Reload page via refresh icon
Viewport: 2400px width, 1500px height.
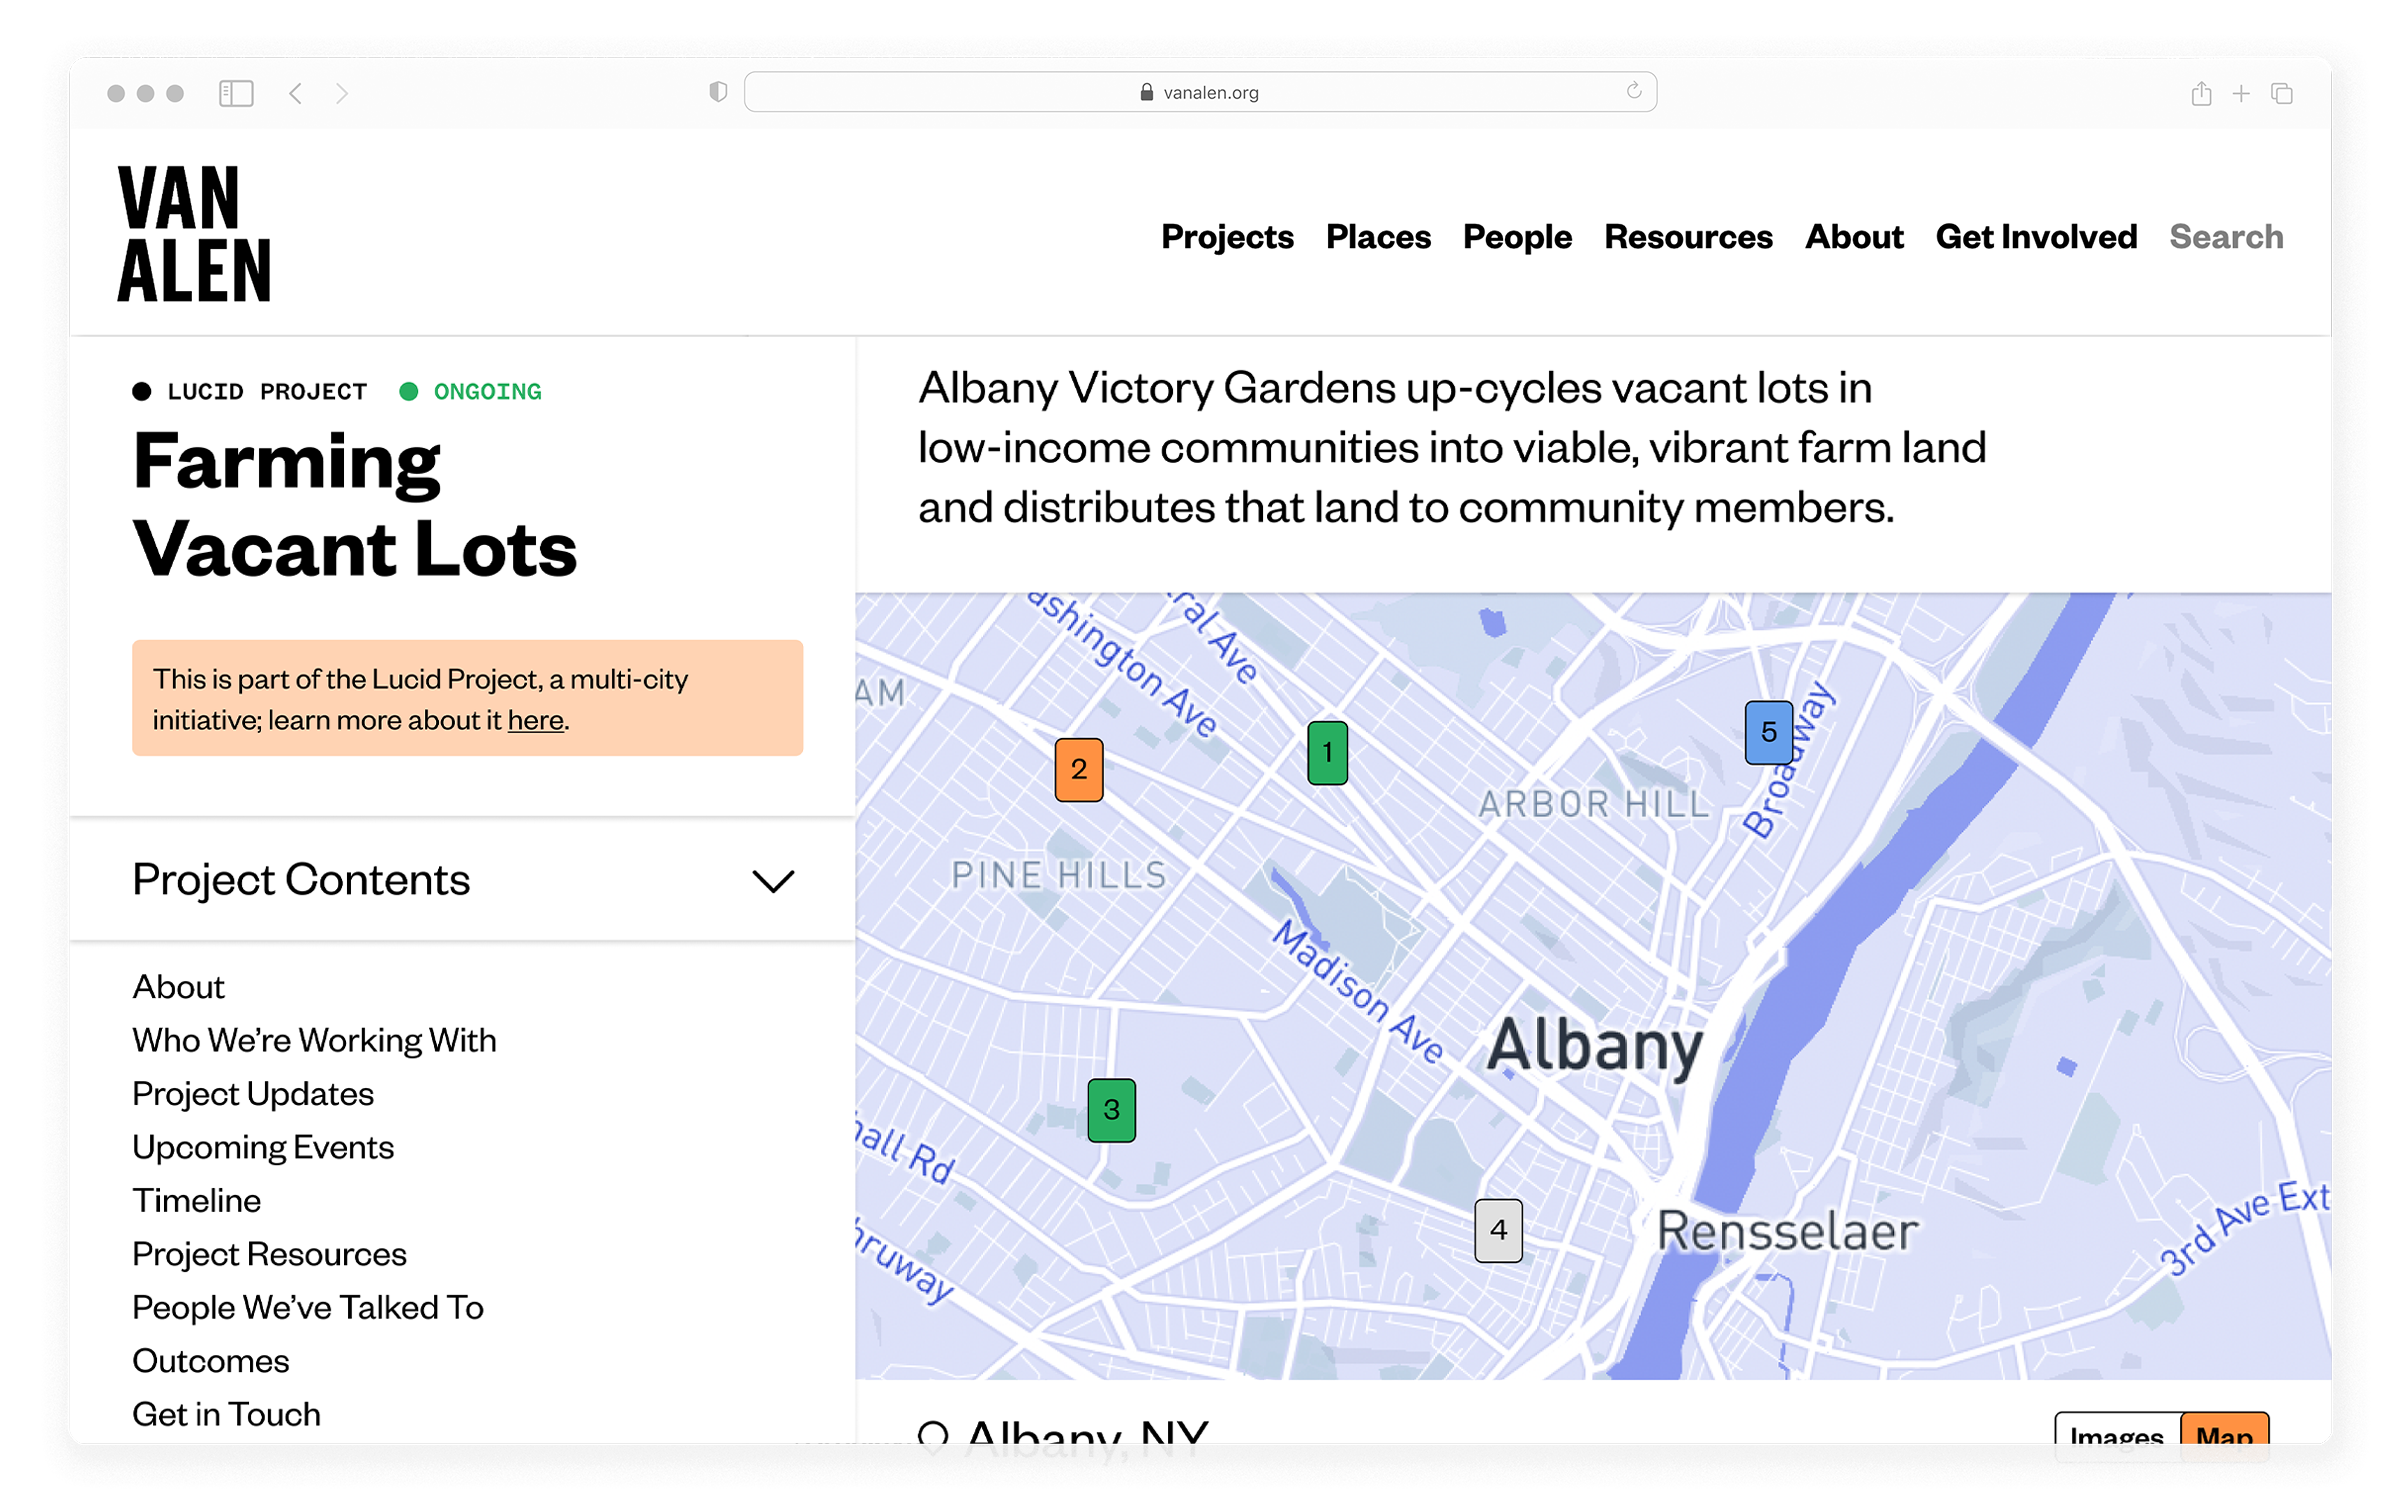pyautogui.click(x=1633, y=91)
